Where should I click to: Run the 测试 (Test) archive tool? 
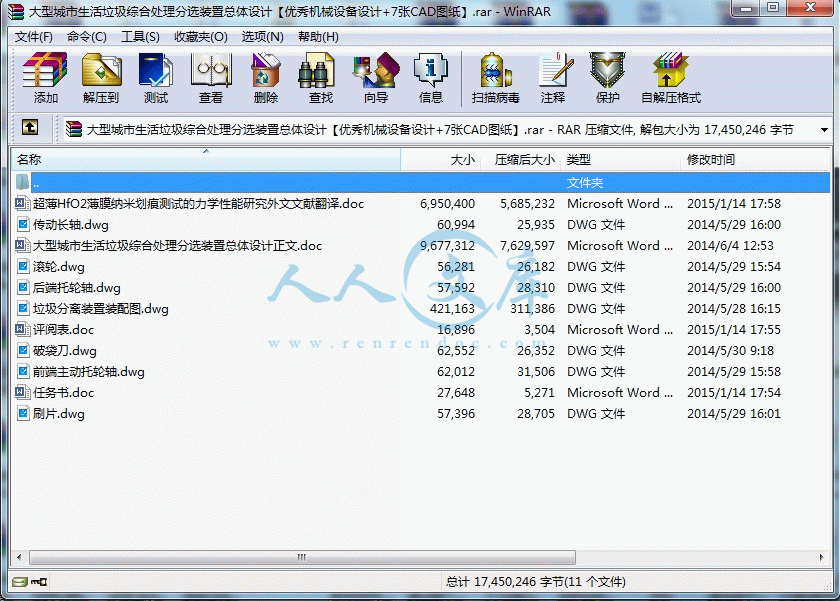point(155,78)
